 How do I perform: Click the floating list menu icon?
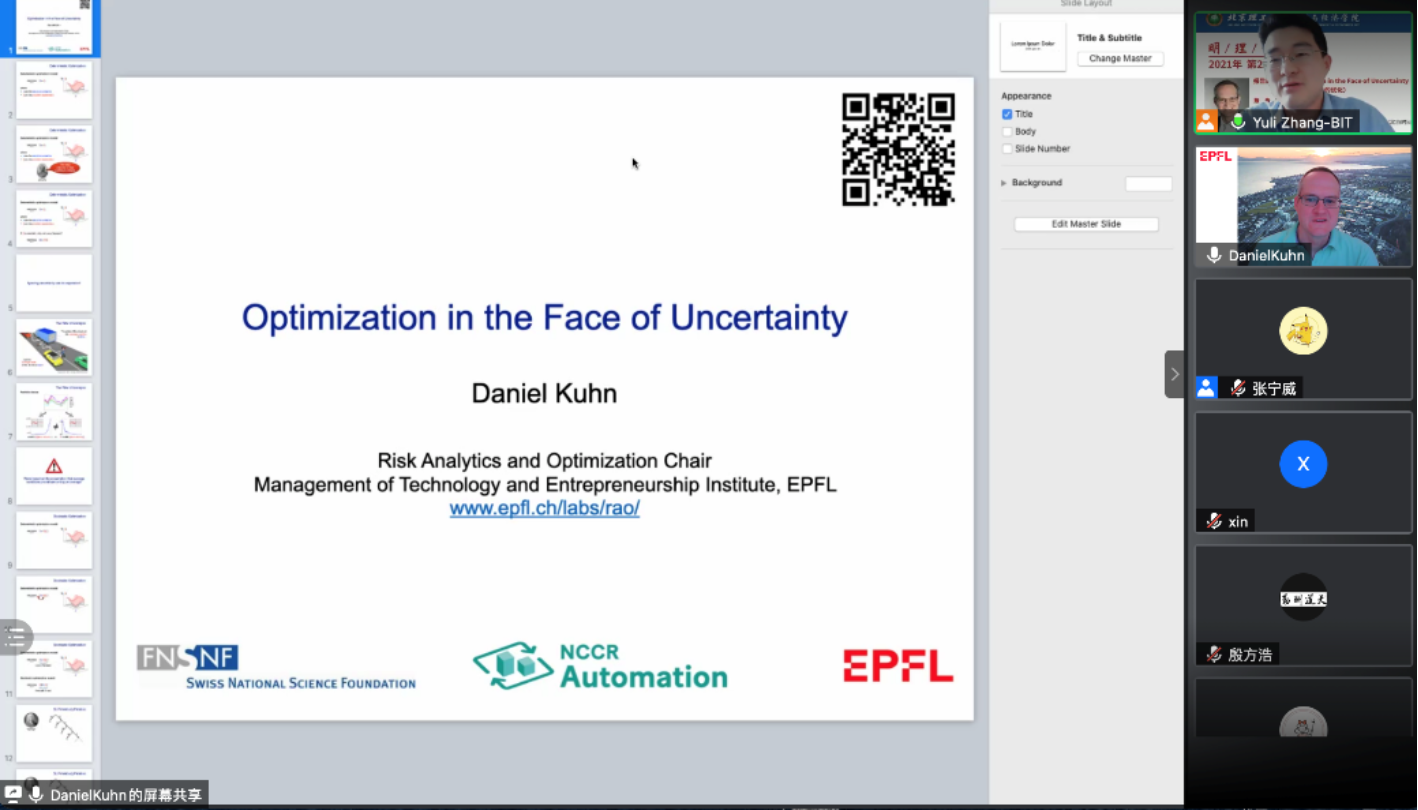(x=15, y=638)
